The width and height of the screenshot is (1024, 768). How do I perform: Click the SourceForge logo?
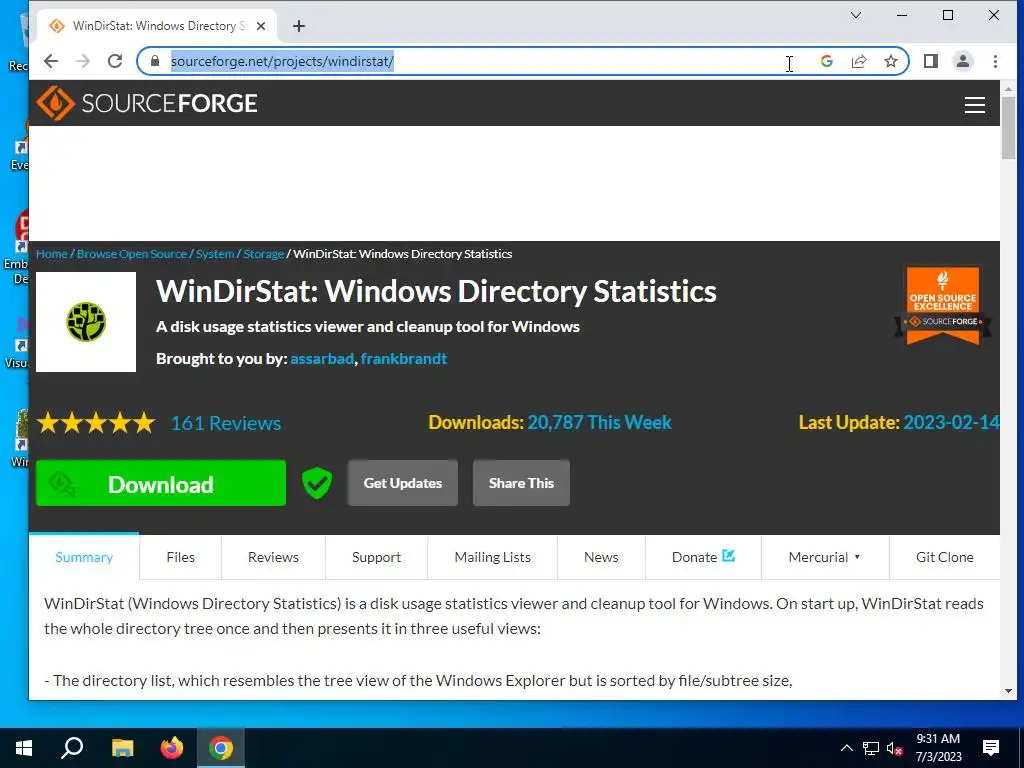147,103
